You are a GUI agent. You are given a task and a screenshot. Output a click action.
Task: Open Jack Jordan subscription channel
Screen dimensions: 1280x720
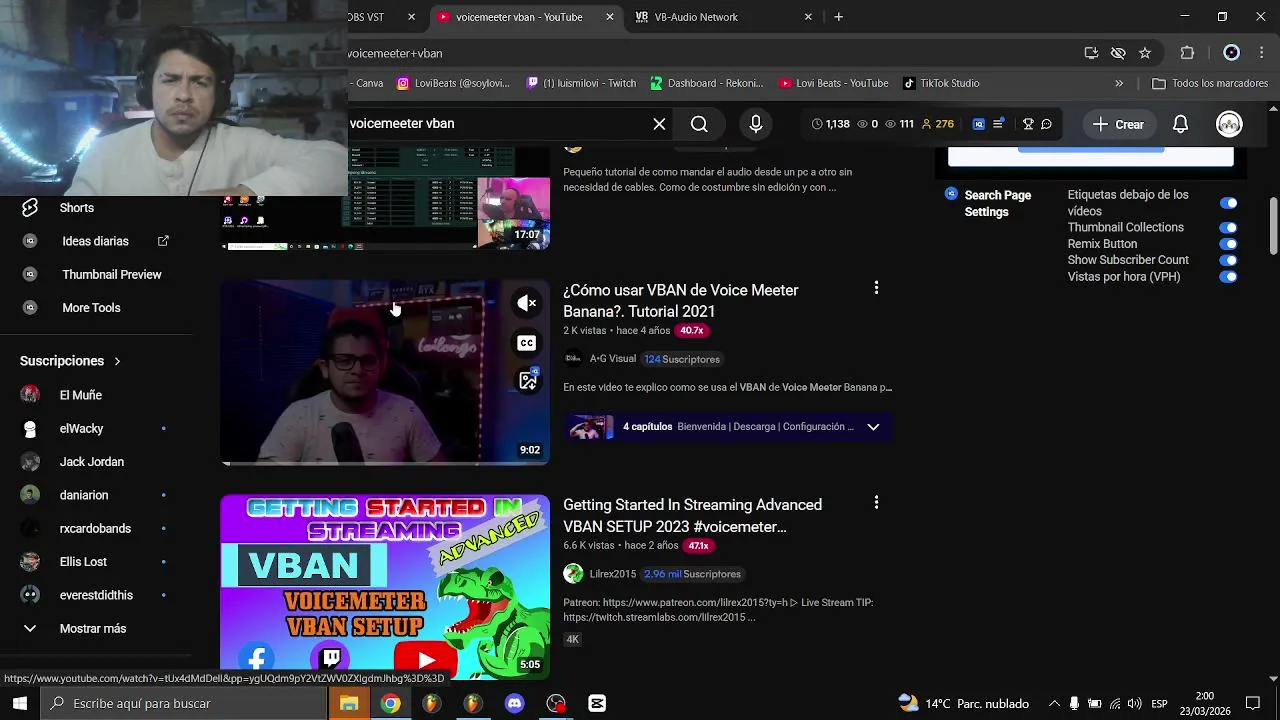[x=91, y=462]
